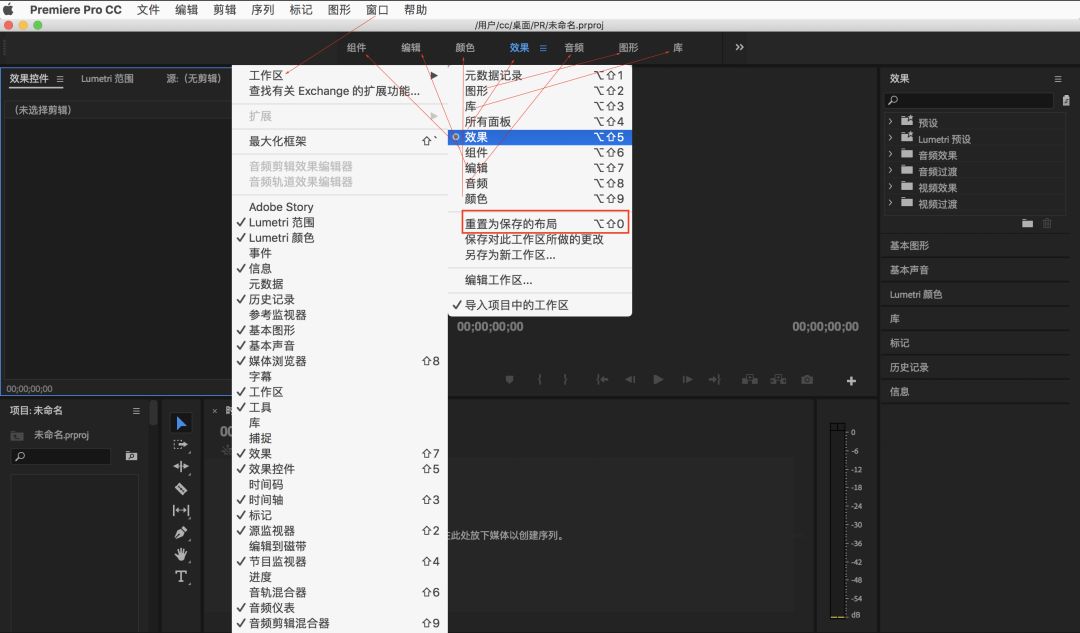The width and height of the screenshot is (1080, 633).
Task: Open the 效果控件 panel menu icon
Action: coord(60,79)
